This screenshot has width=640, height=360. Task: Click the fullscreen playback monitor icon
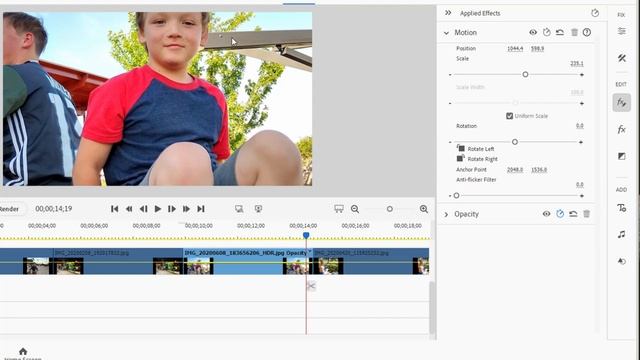click(239, 209)
